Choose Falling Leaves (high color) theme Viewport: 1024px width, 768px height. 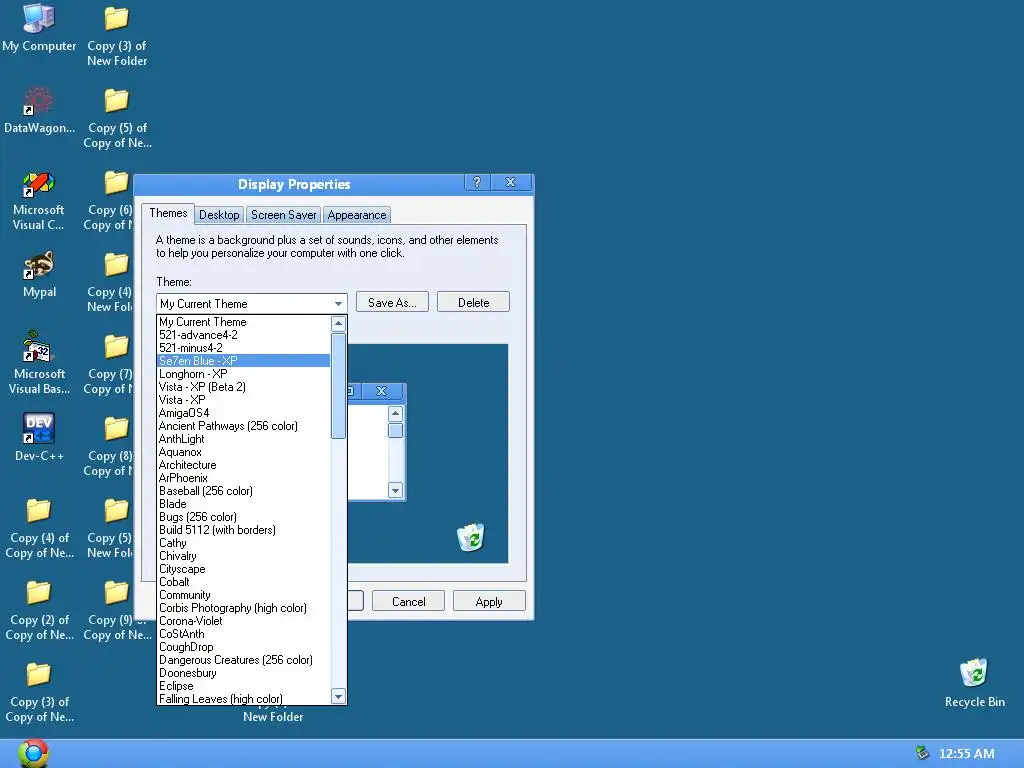[x=244, y=699]
